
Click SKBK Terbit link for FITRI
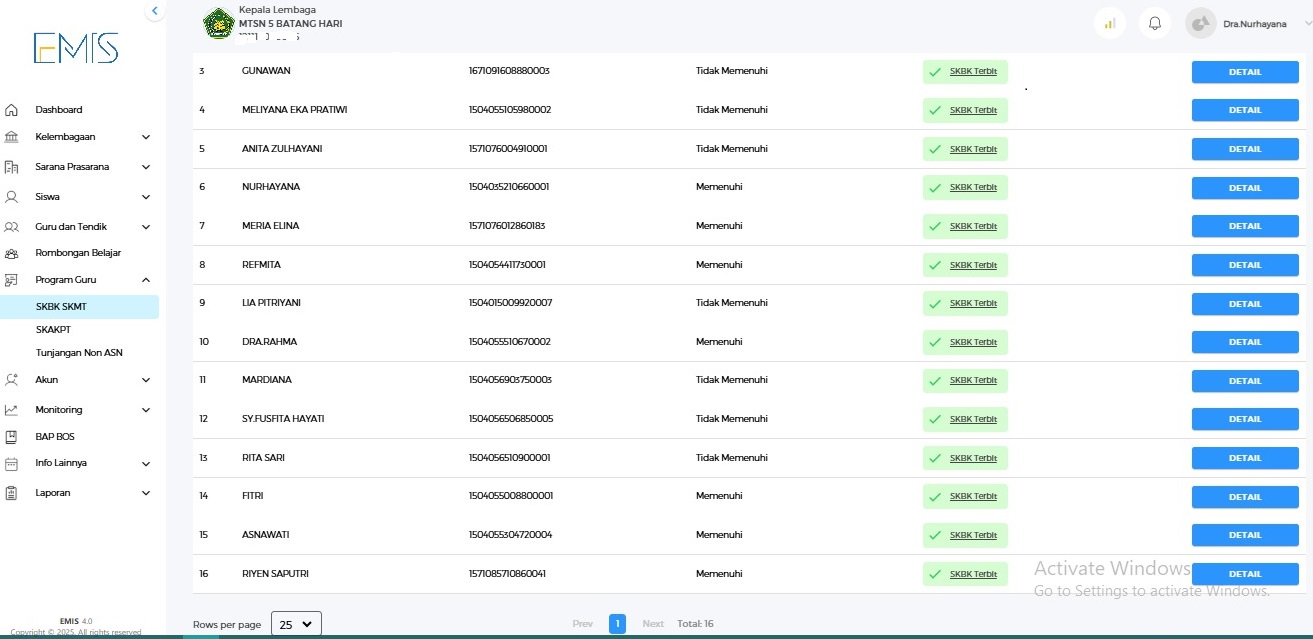coord(972,496)
